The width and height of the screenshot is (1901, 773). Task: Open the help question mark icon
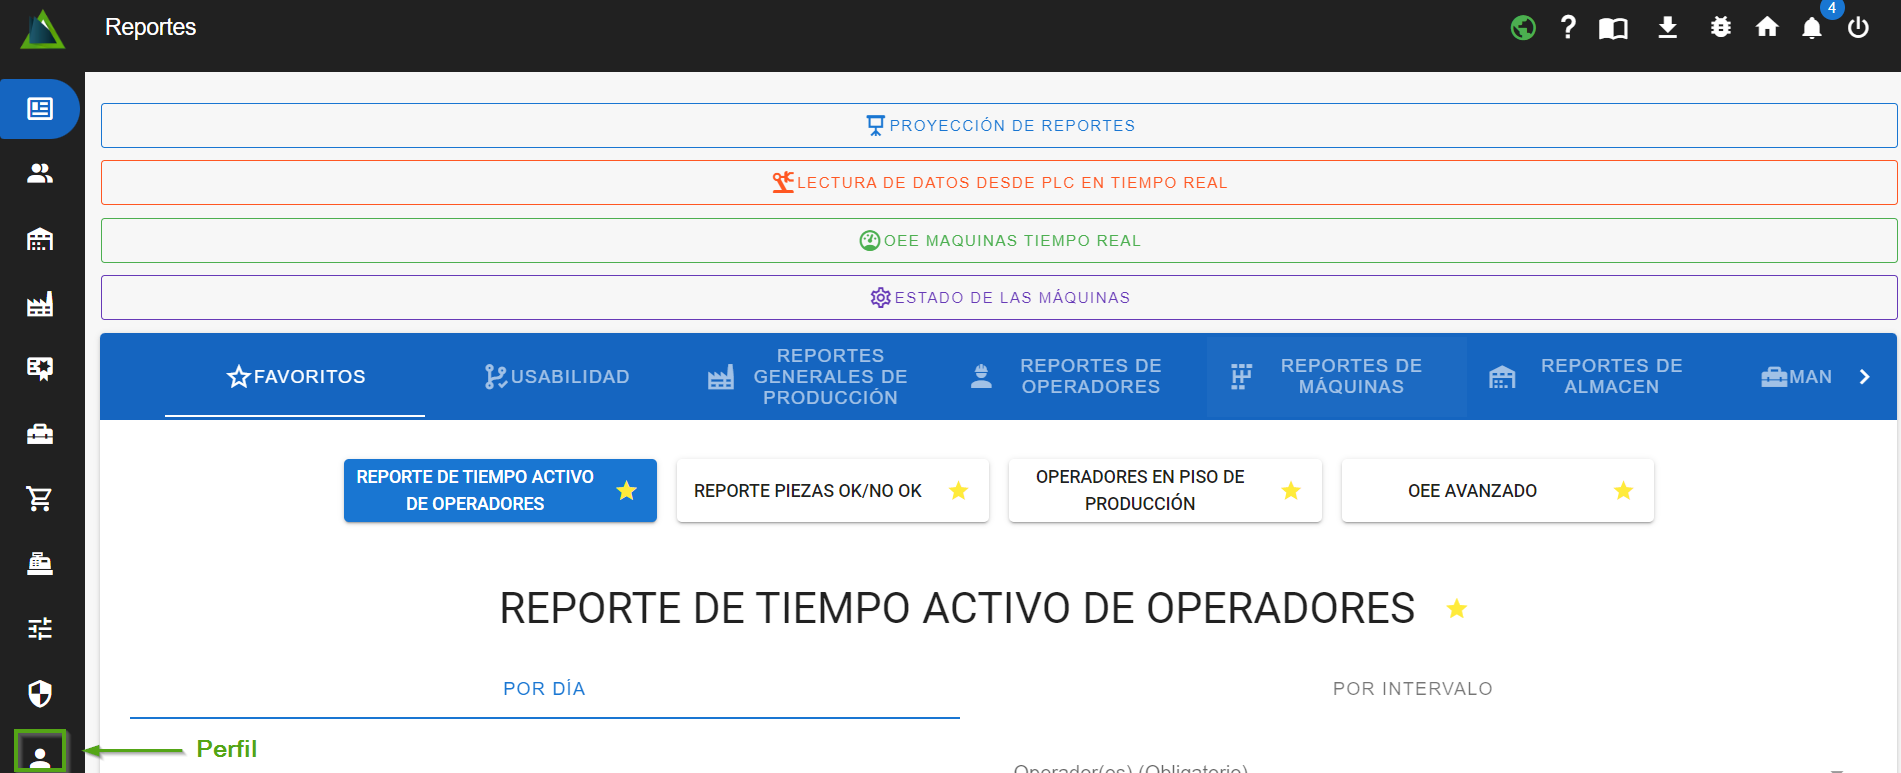click(1568, 28)
